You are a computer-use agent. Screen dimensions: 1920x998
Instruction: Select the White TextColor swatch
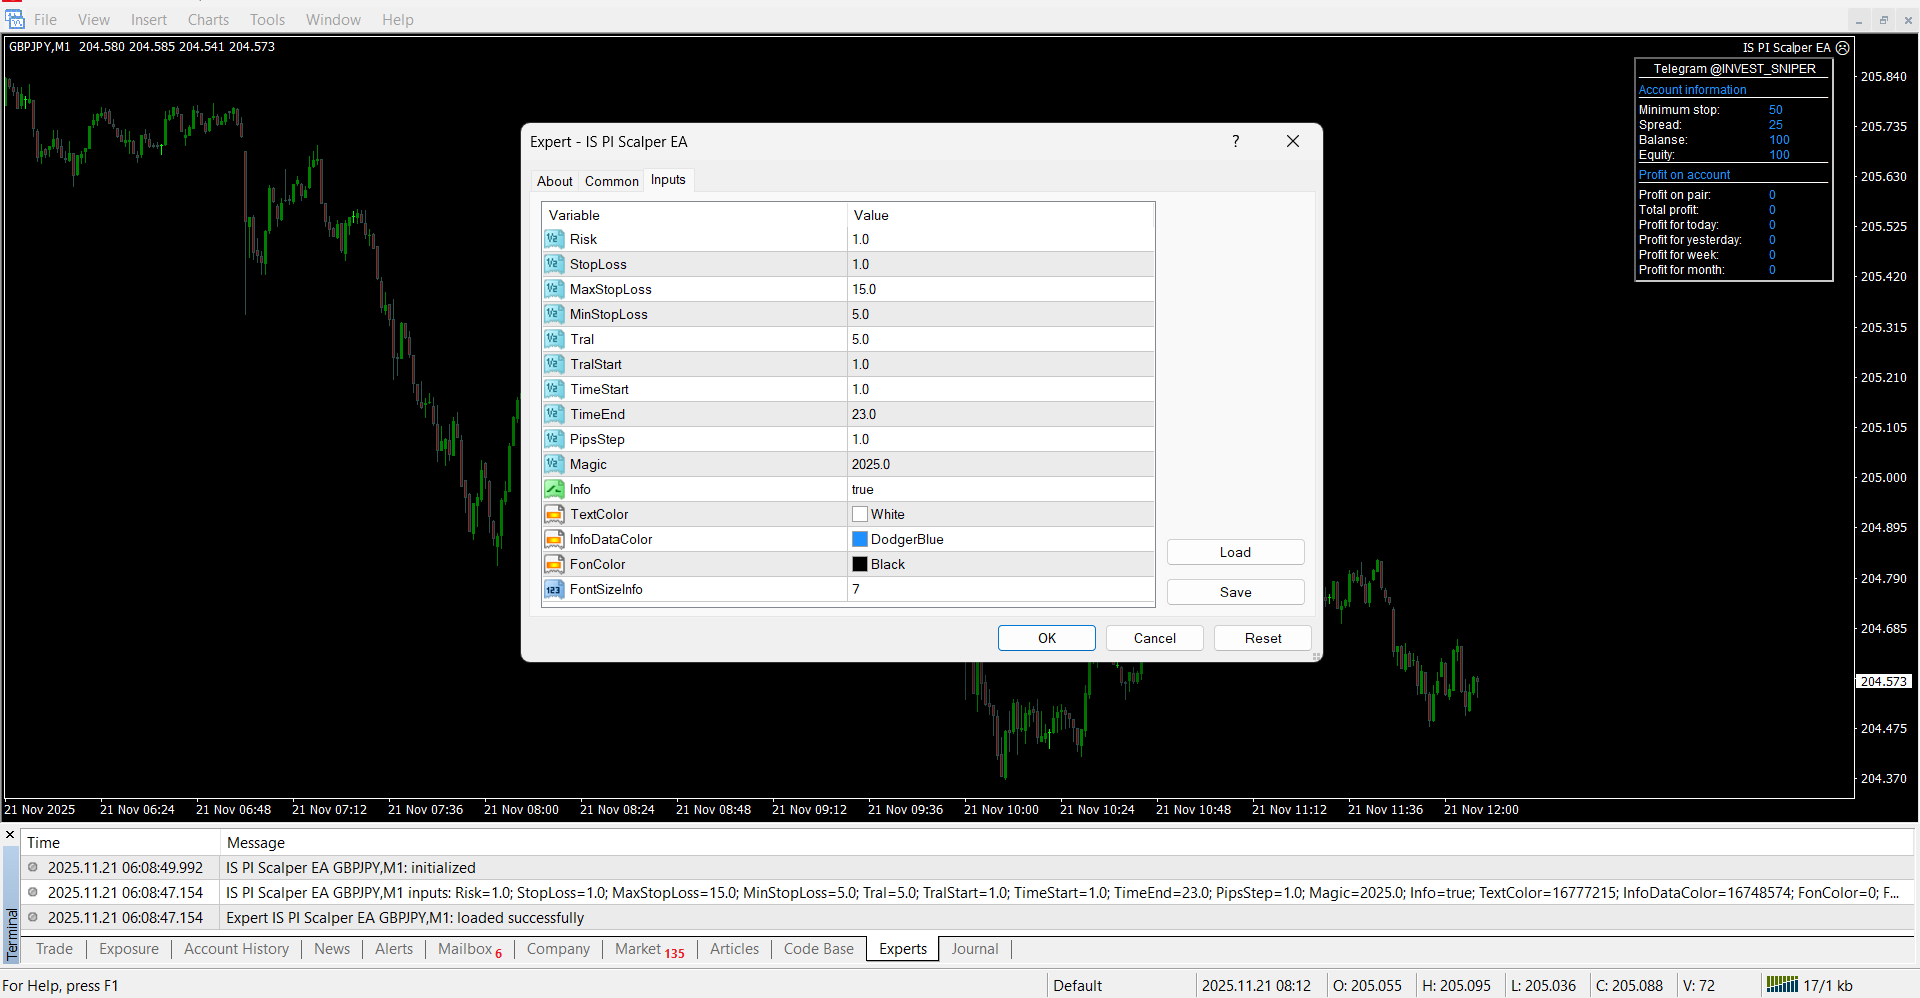point(860,514)
